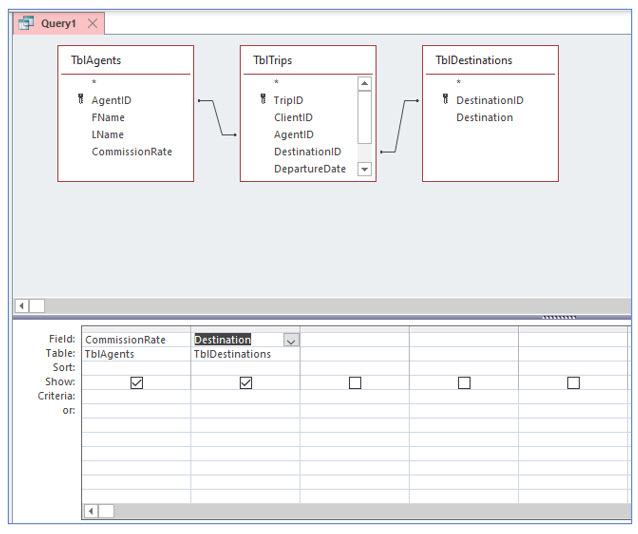Check Show box in fifth grid column
Viewport: 638px width, 534px height.
click(x=574, y=383)
